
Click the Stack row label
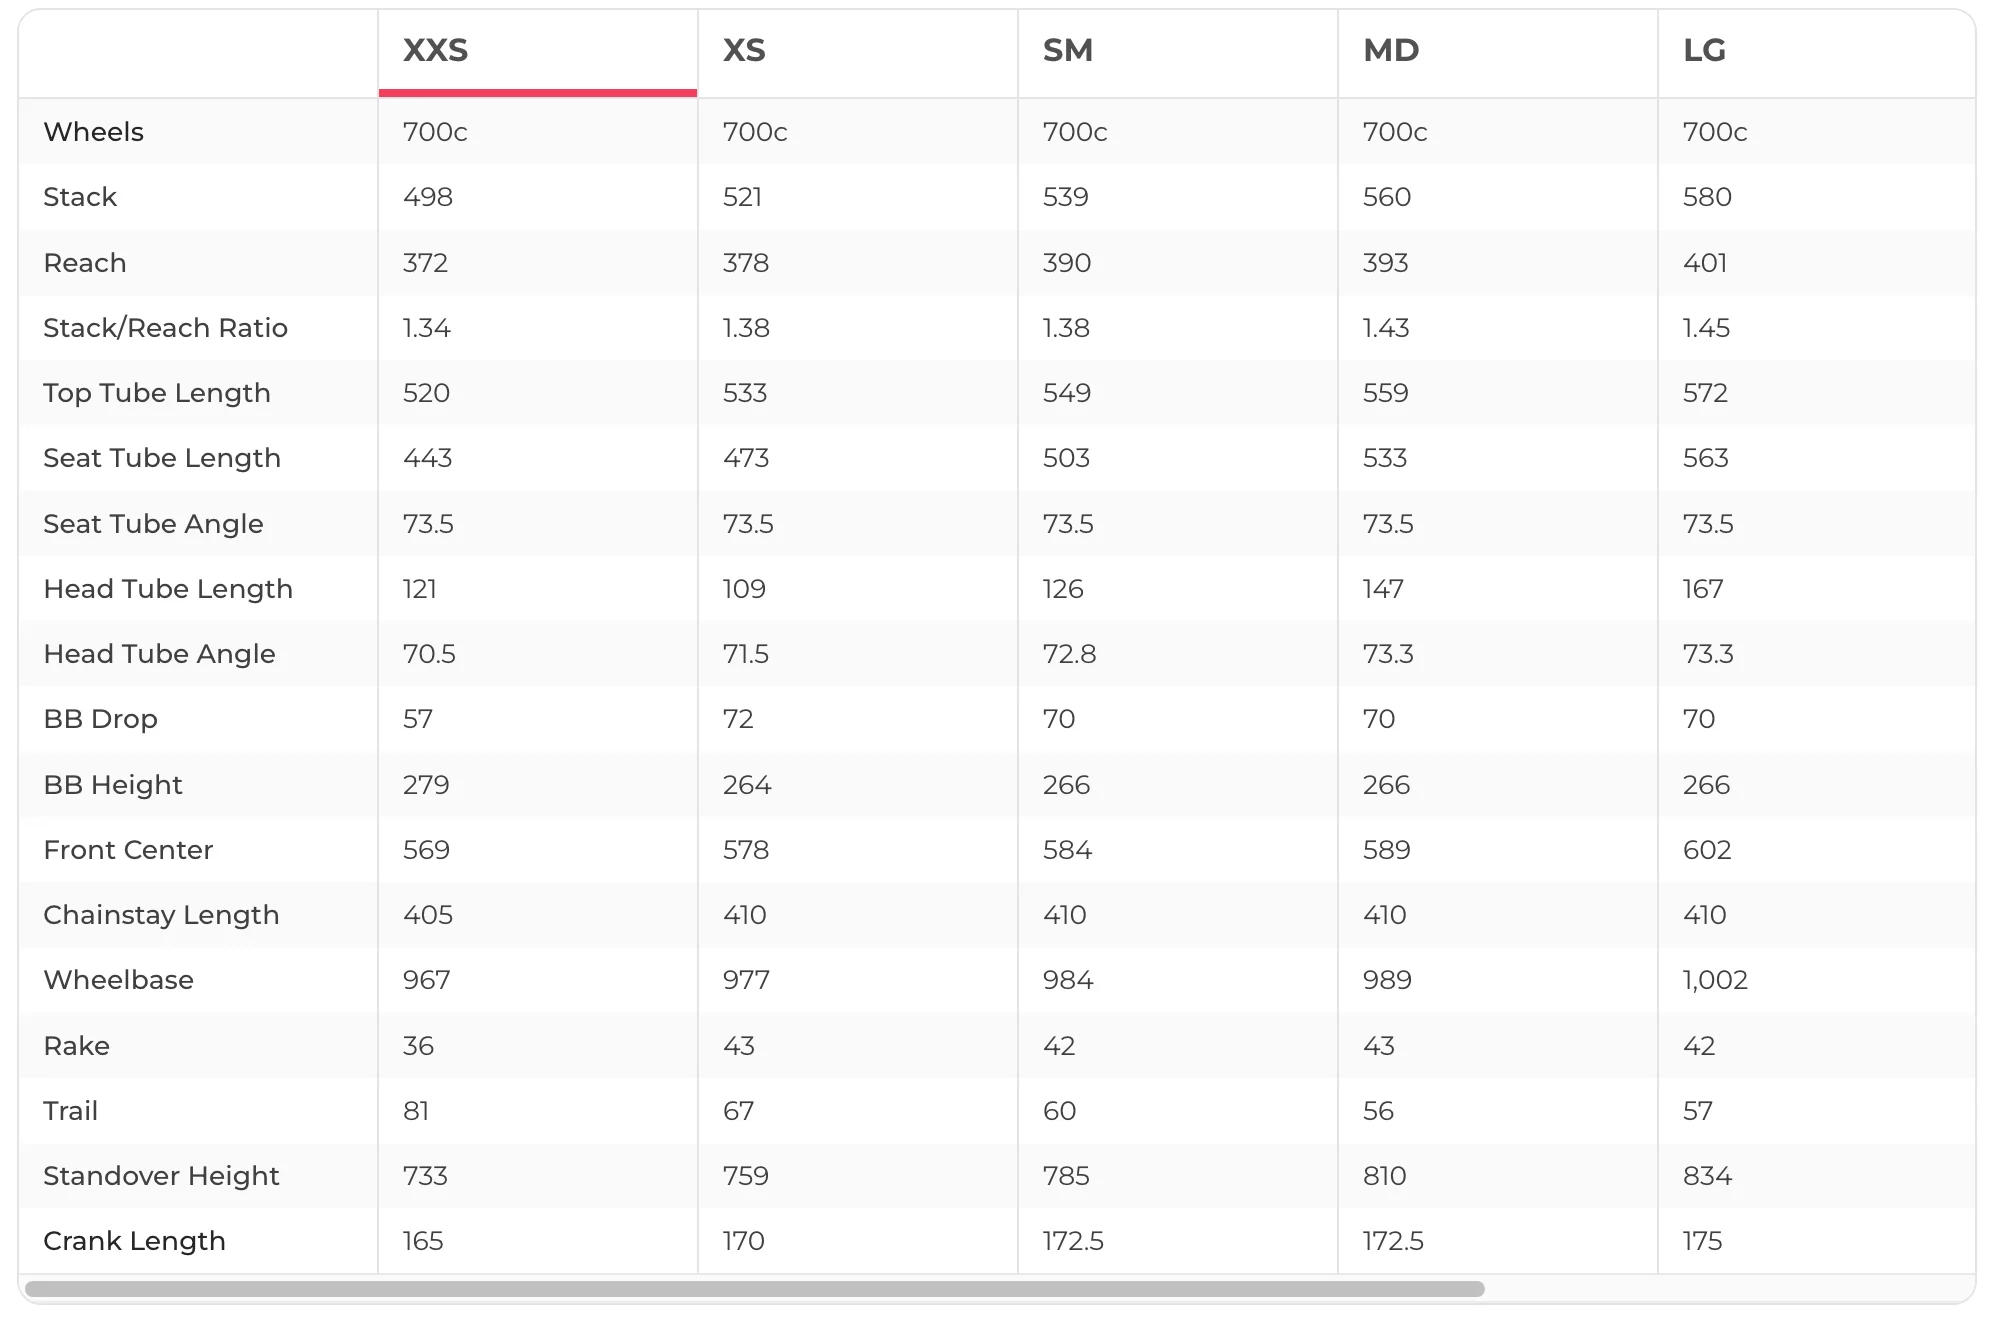[80, 197]
